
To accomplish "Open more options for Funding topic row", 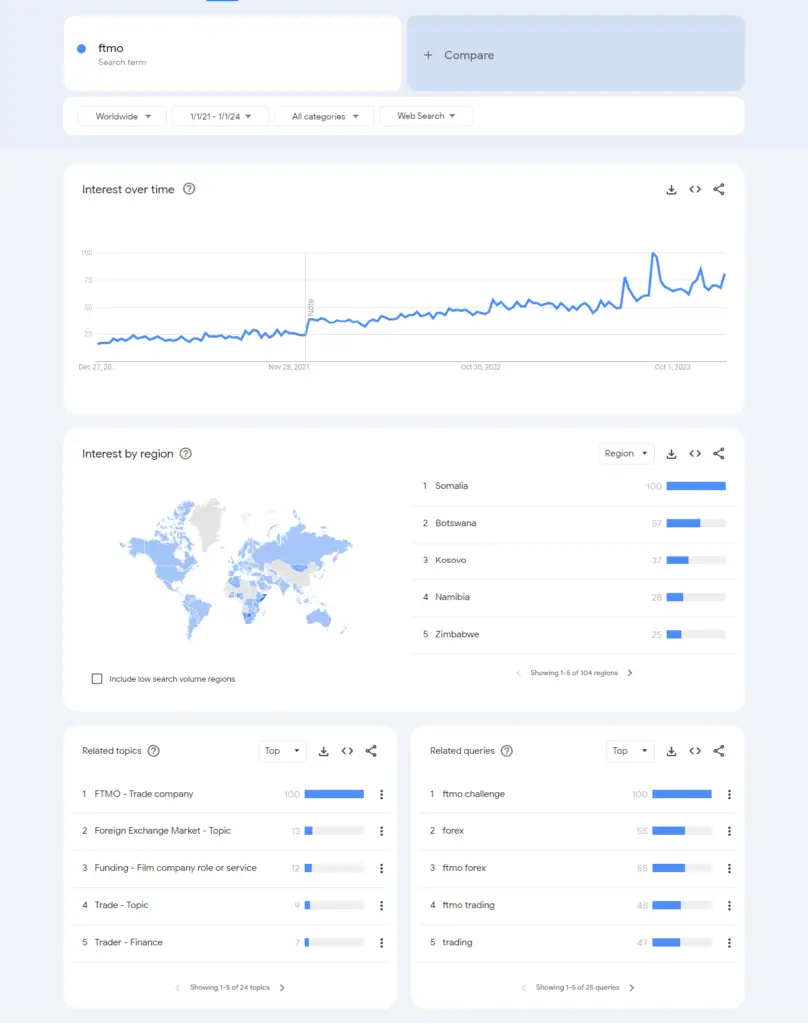I will pyautogui.click(x=381, y=868).
